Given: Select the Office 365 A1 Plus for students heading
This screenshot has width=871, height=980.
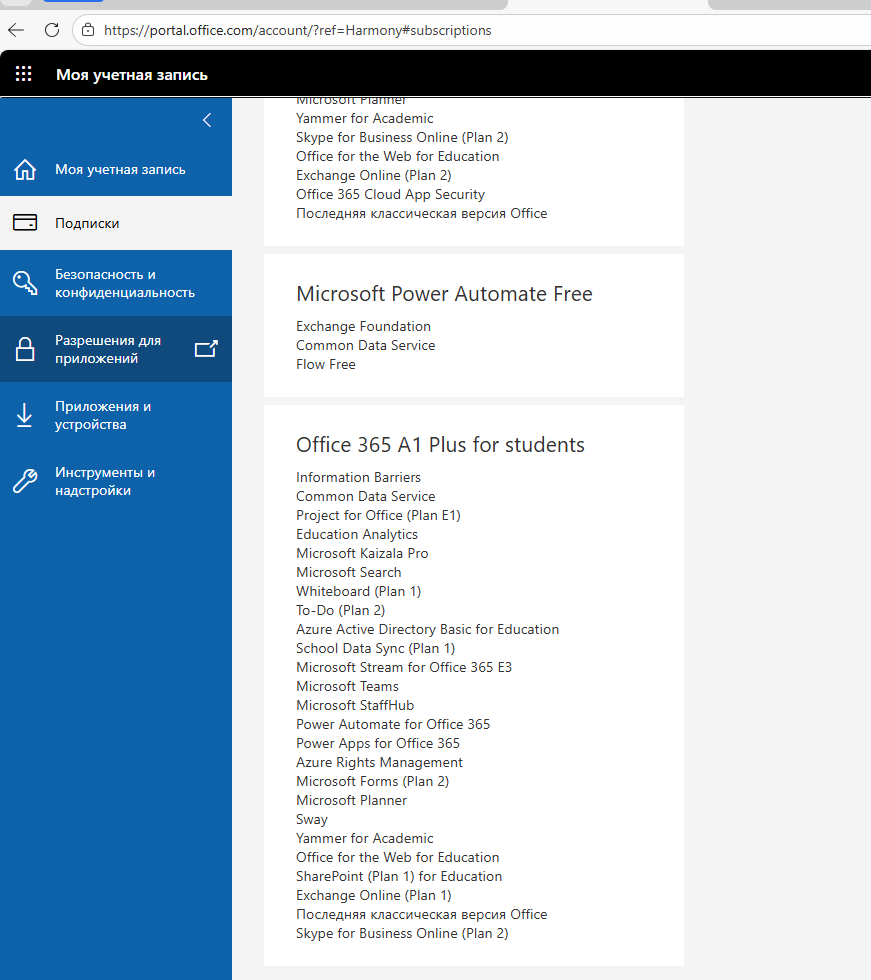Looking at the screenshot, I should click(440, 445).
